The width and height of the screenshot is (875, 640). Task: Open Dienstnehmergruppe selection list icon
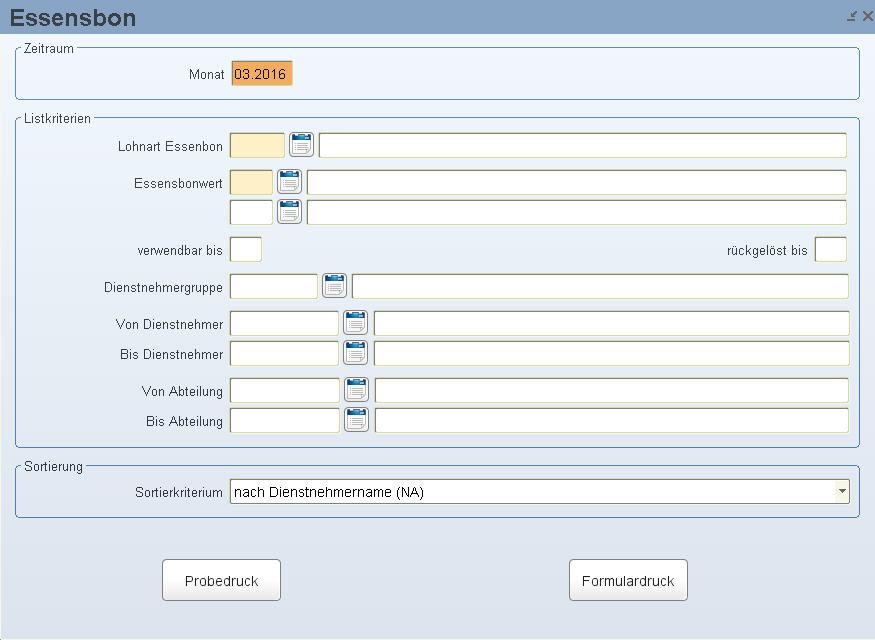tap(334, 286)
